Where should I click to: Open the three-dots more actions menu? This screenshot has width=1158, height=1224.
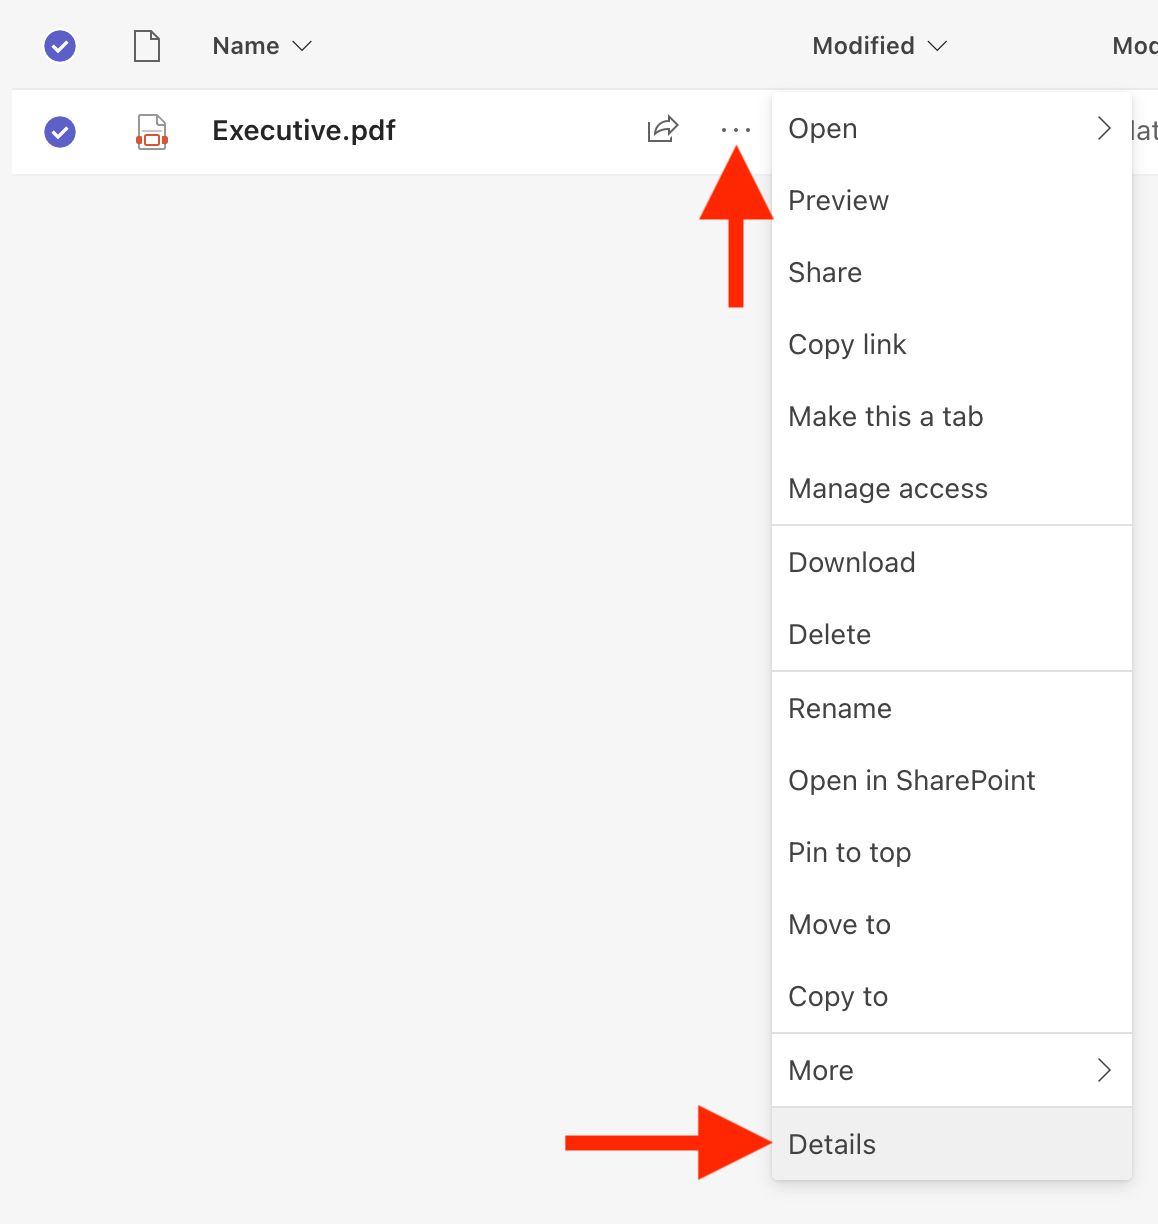point(736,130)
